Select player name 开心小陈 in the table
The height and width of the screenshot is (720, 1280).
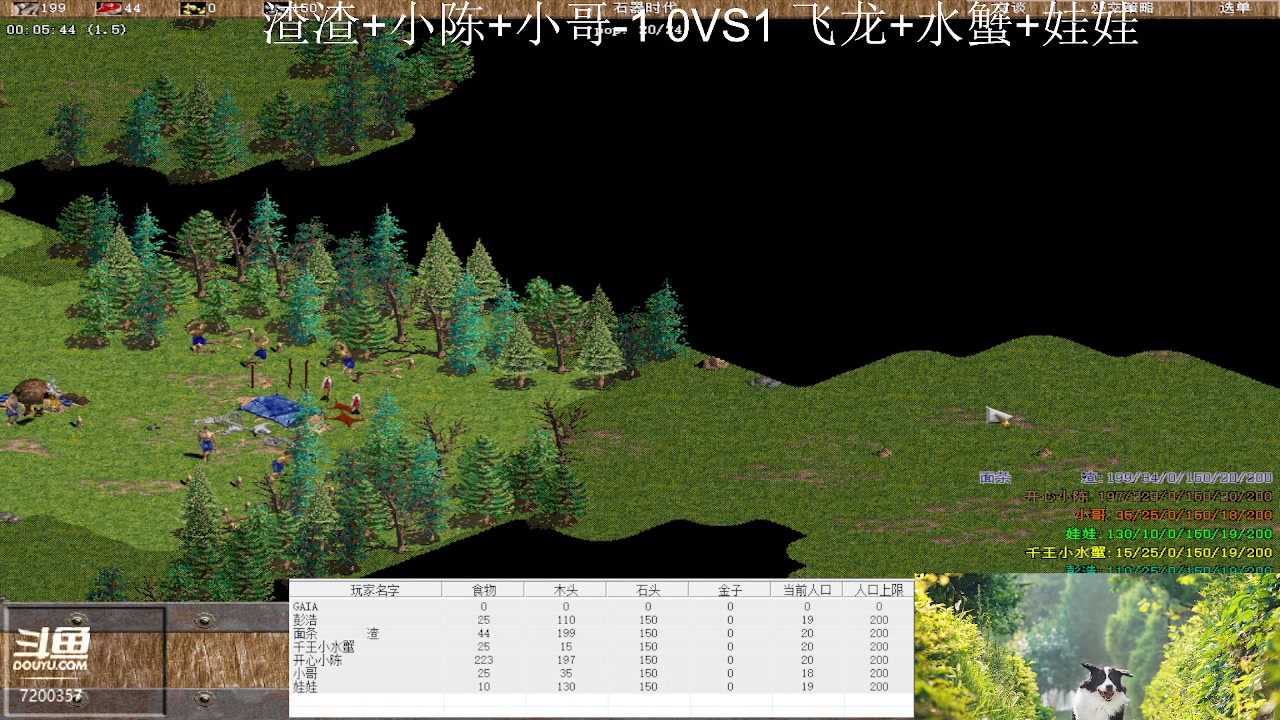(x=317, y=660)
